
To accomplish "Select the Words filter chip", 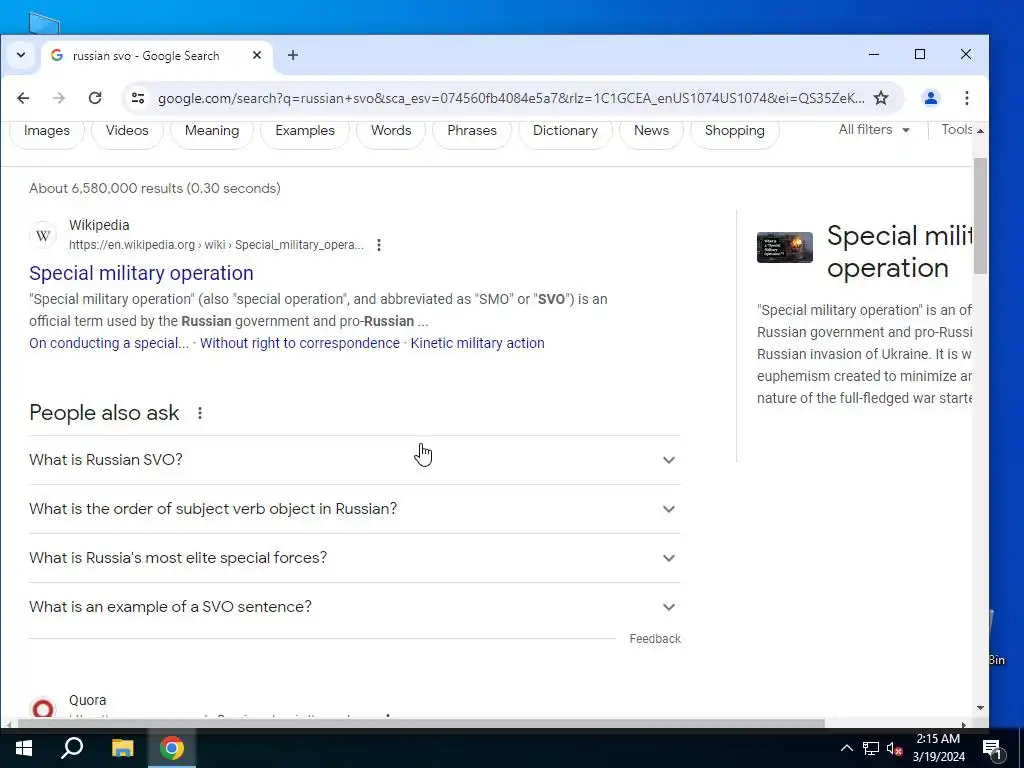I will [391, 131].
